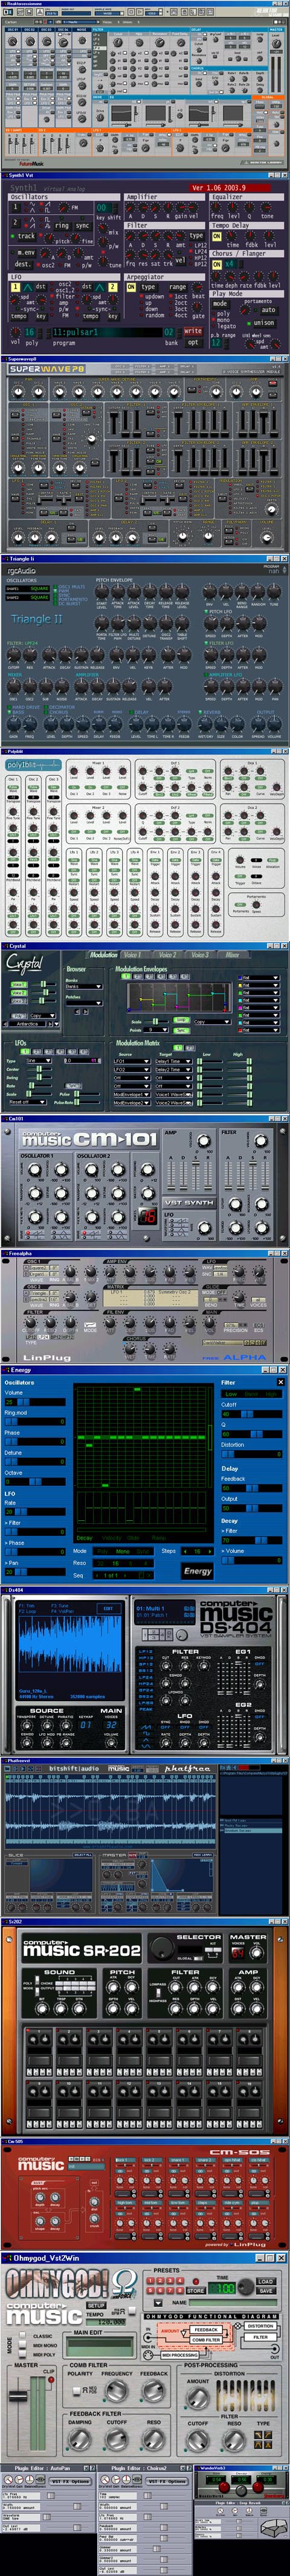Toggle the Tempo Delay ON switch in Synth1
Viewport: 290px width, 2576px height.
click(x=217, y=237)
